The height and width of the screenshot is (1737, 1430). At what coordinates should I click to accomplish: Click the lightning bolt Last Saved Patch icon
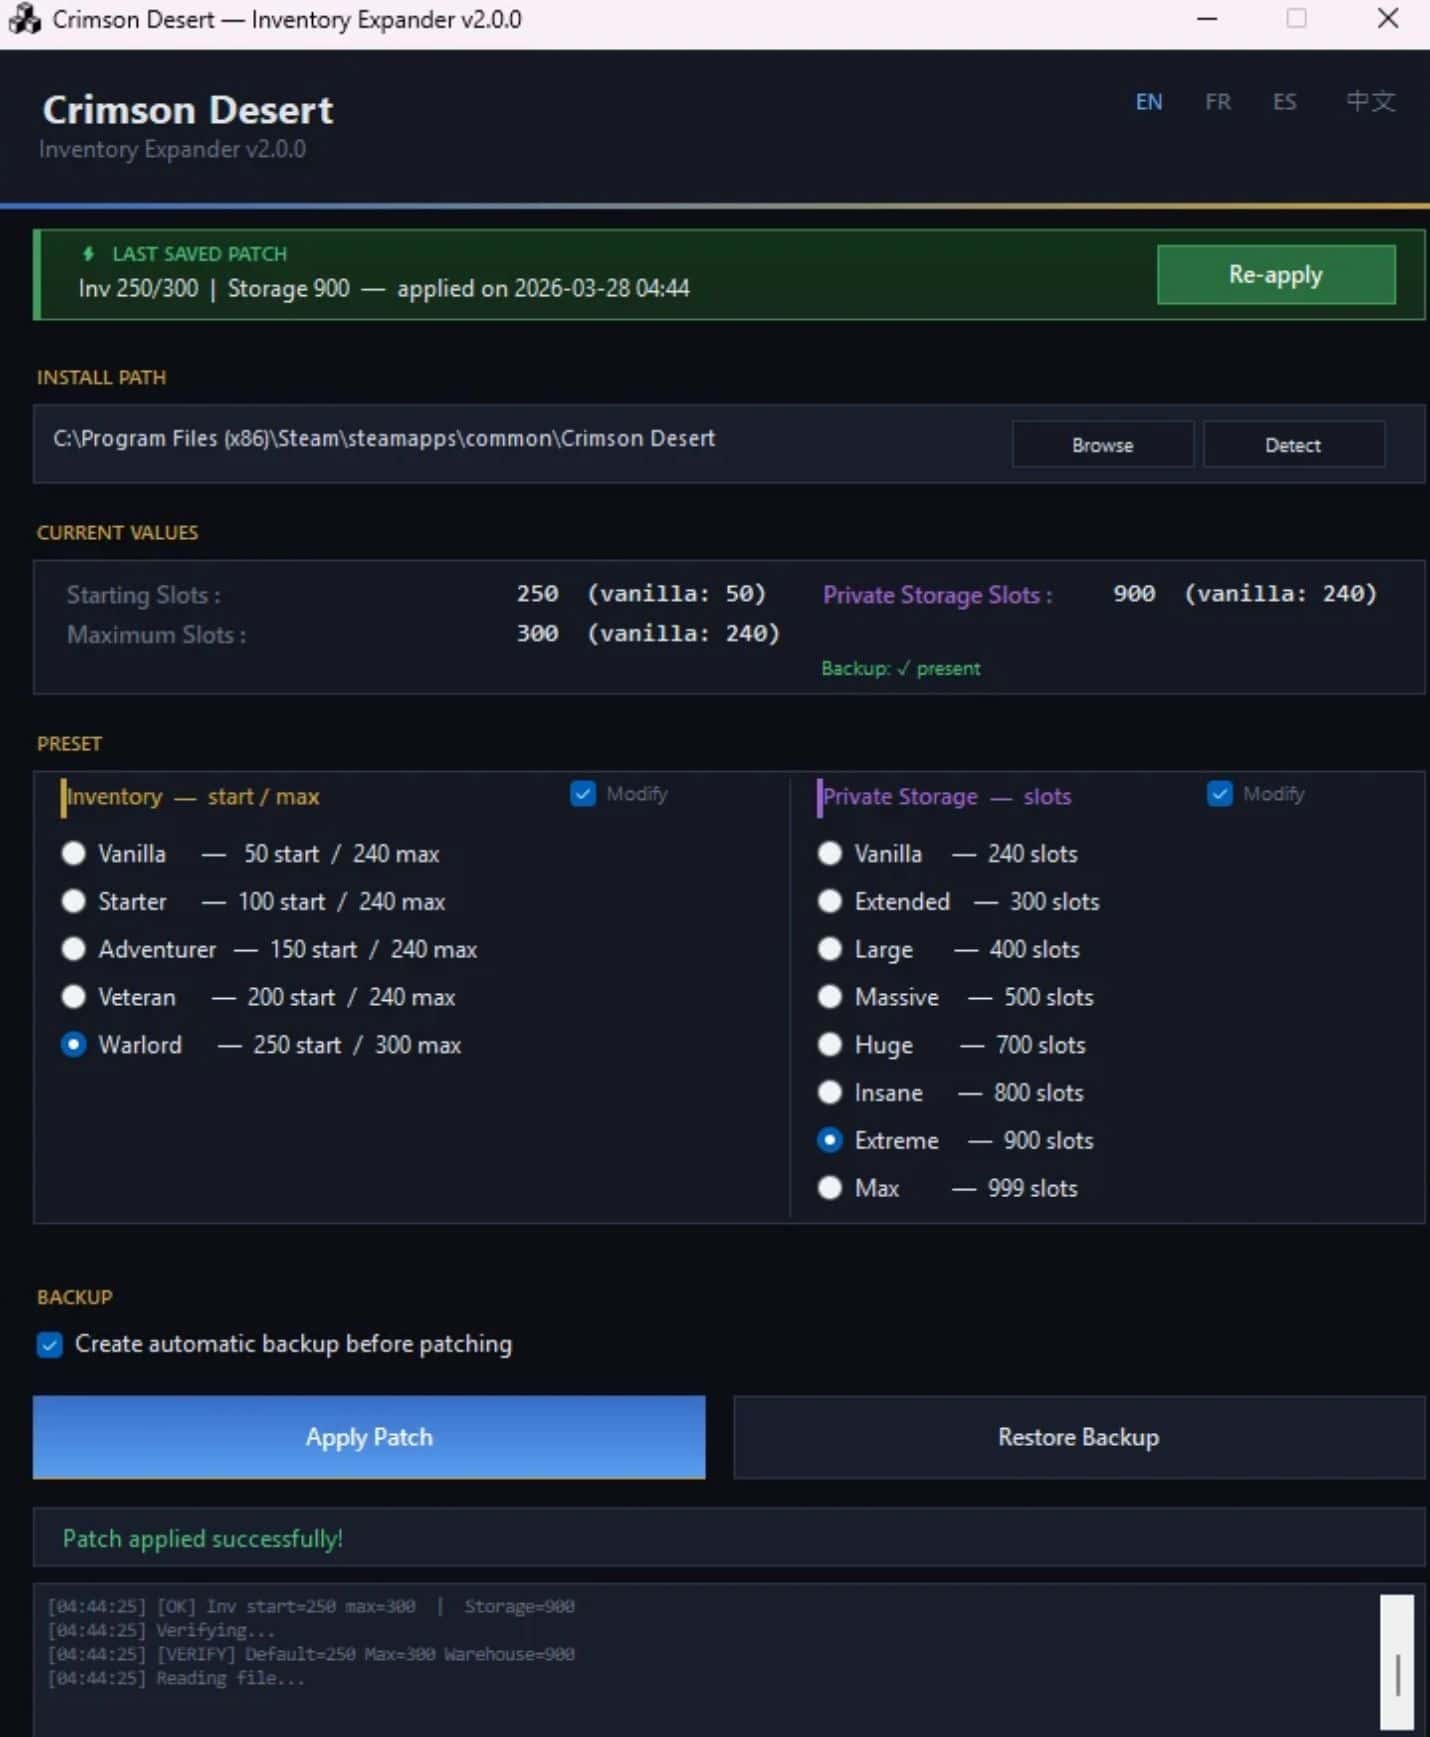click(89, 254)
